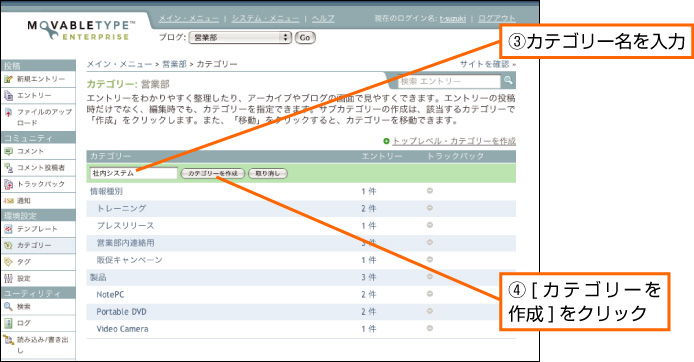Click the Import/Export (読み込み/書き出し) sidebar icon

[x=8, y=340]
